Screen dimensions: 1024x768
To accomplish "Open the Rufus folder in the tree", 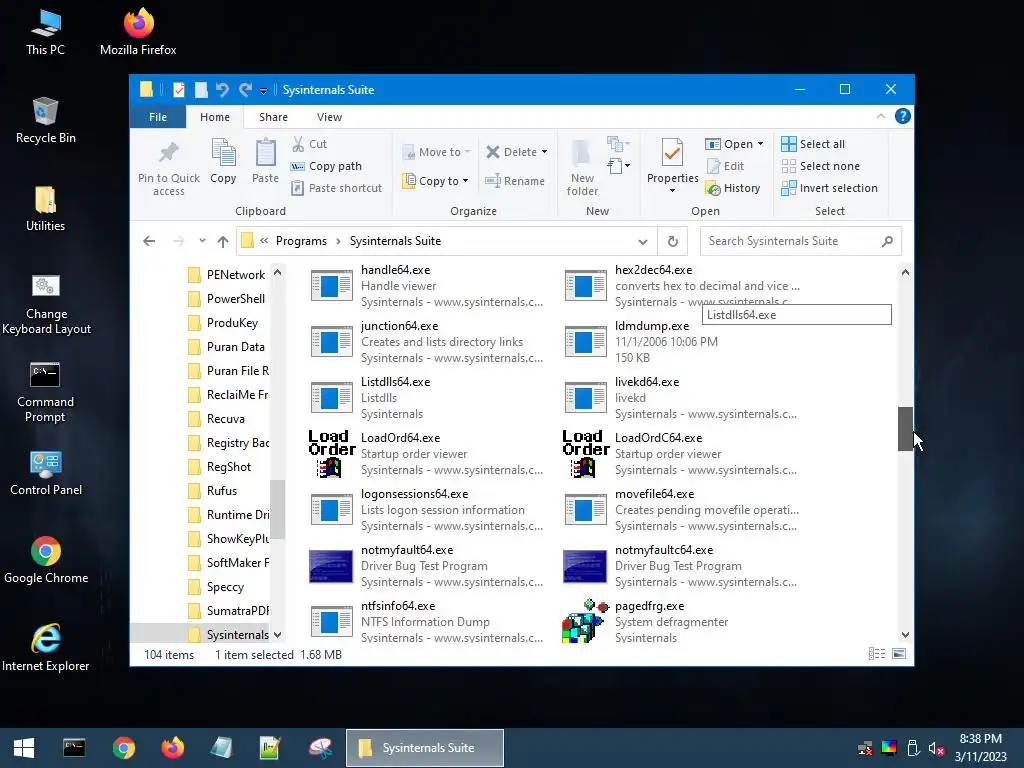I will pyautogui.click(x=221, y=490).
